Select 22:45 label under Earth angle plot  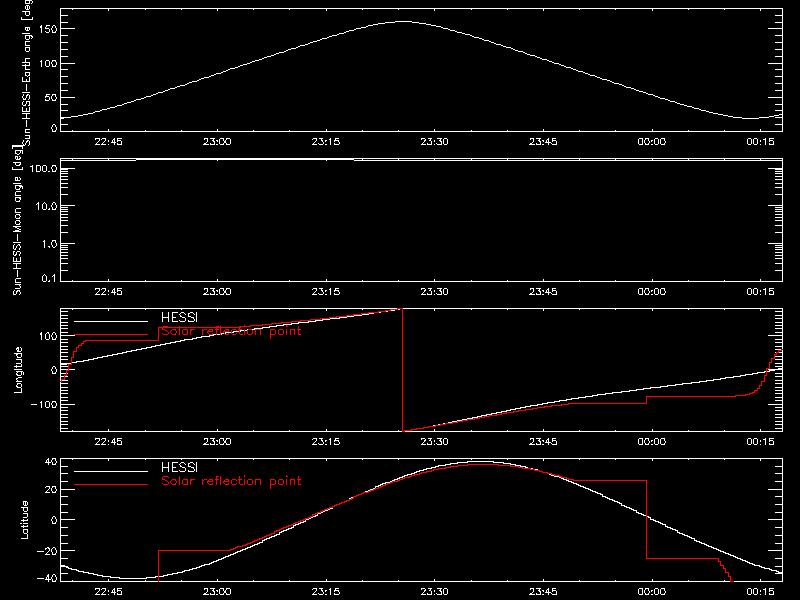point(109,142)
